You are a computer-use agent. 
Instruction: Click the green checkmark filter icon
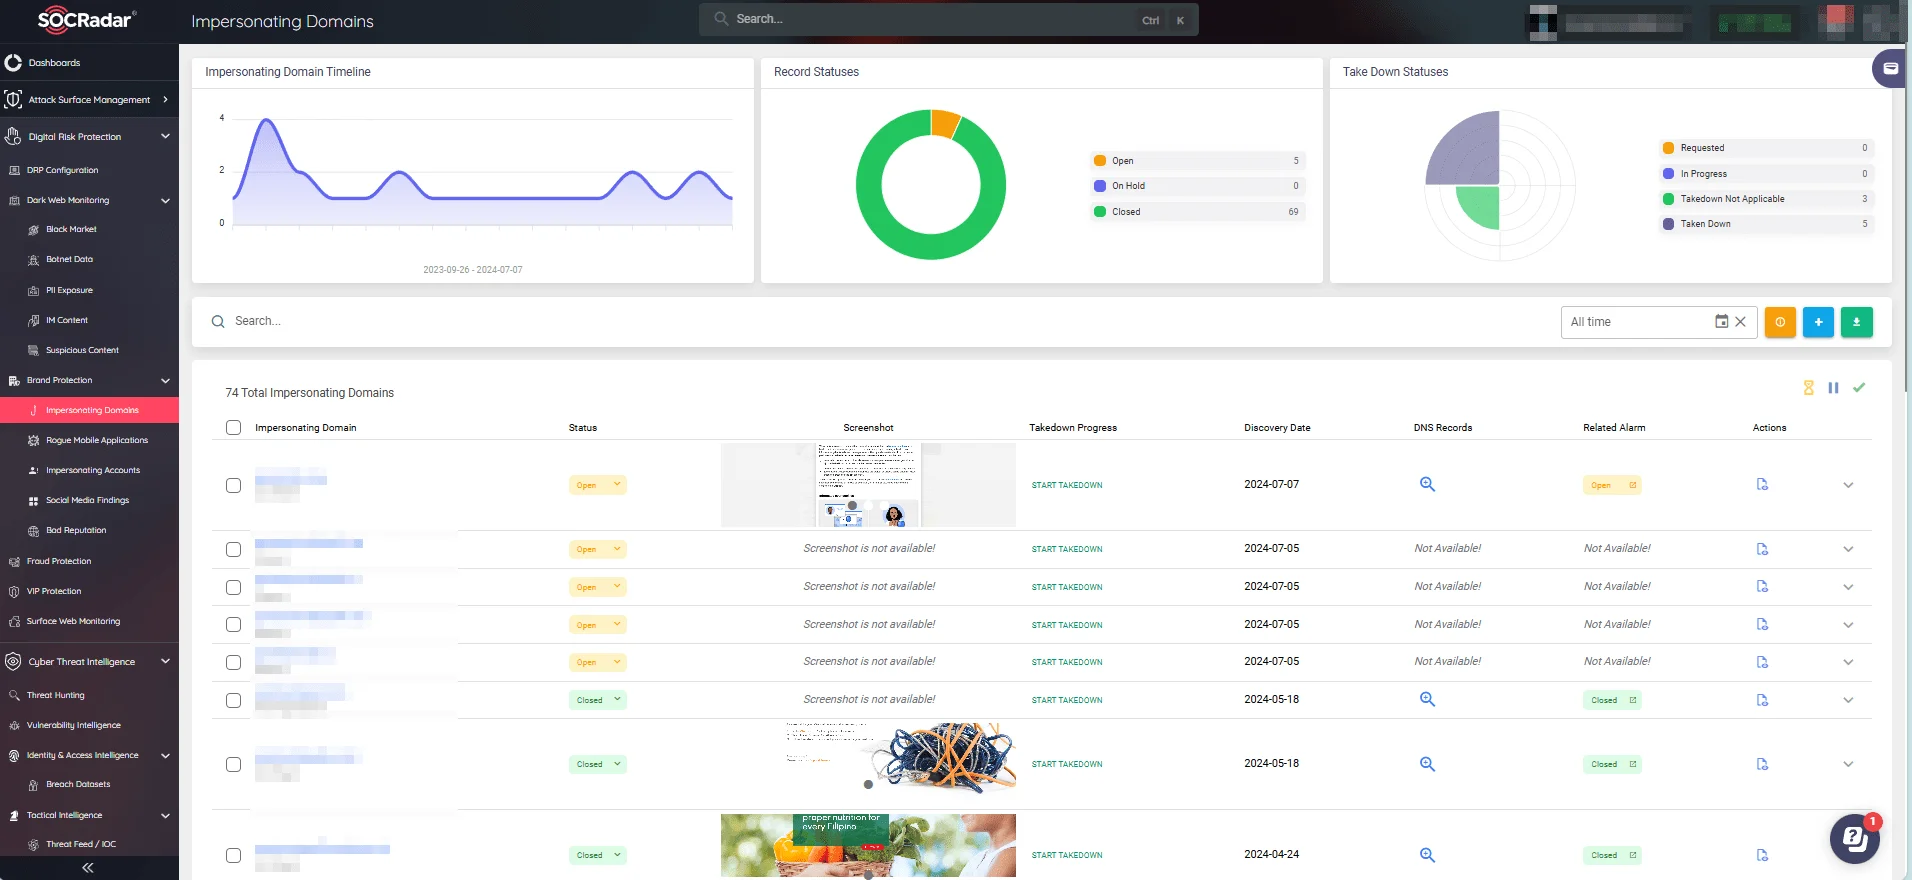point(1859,388)
